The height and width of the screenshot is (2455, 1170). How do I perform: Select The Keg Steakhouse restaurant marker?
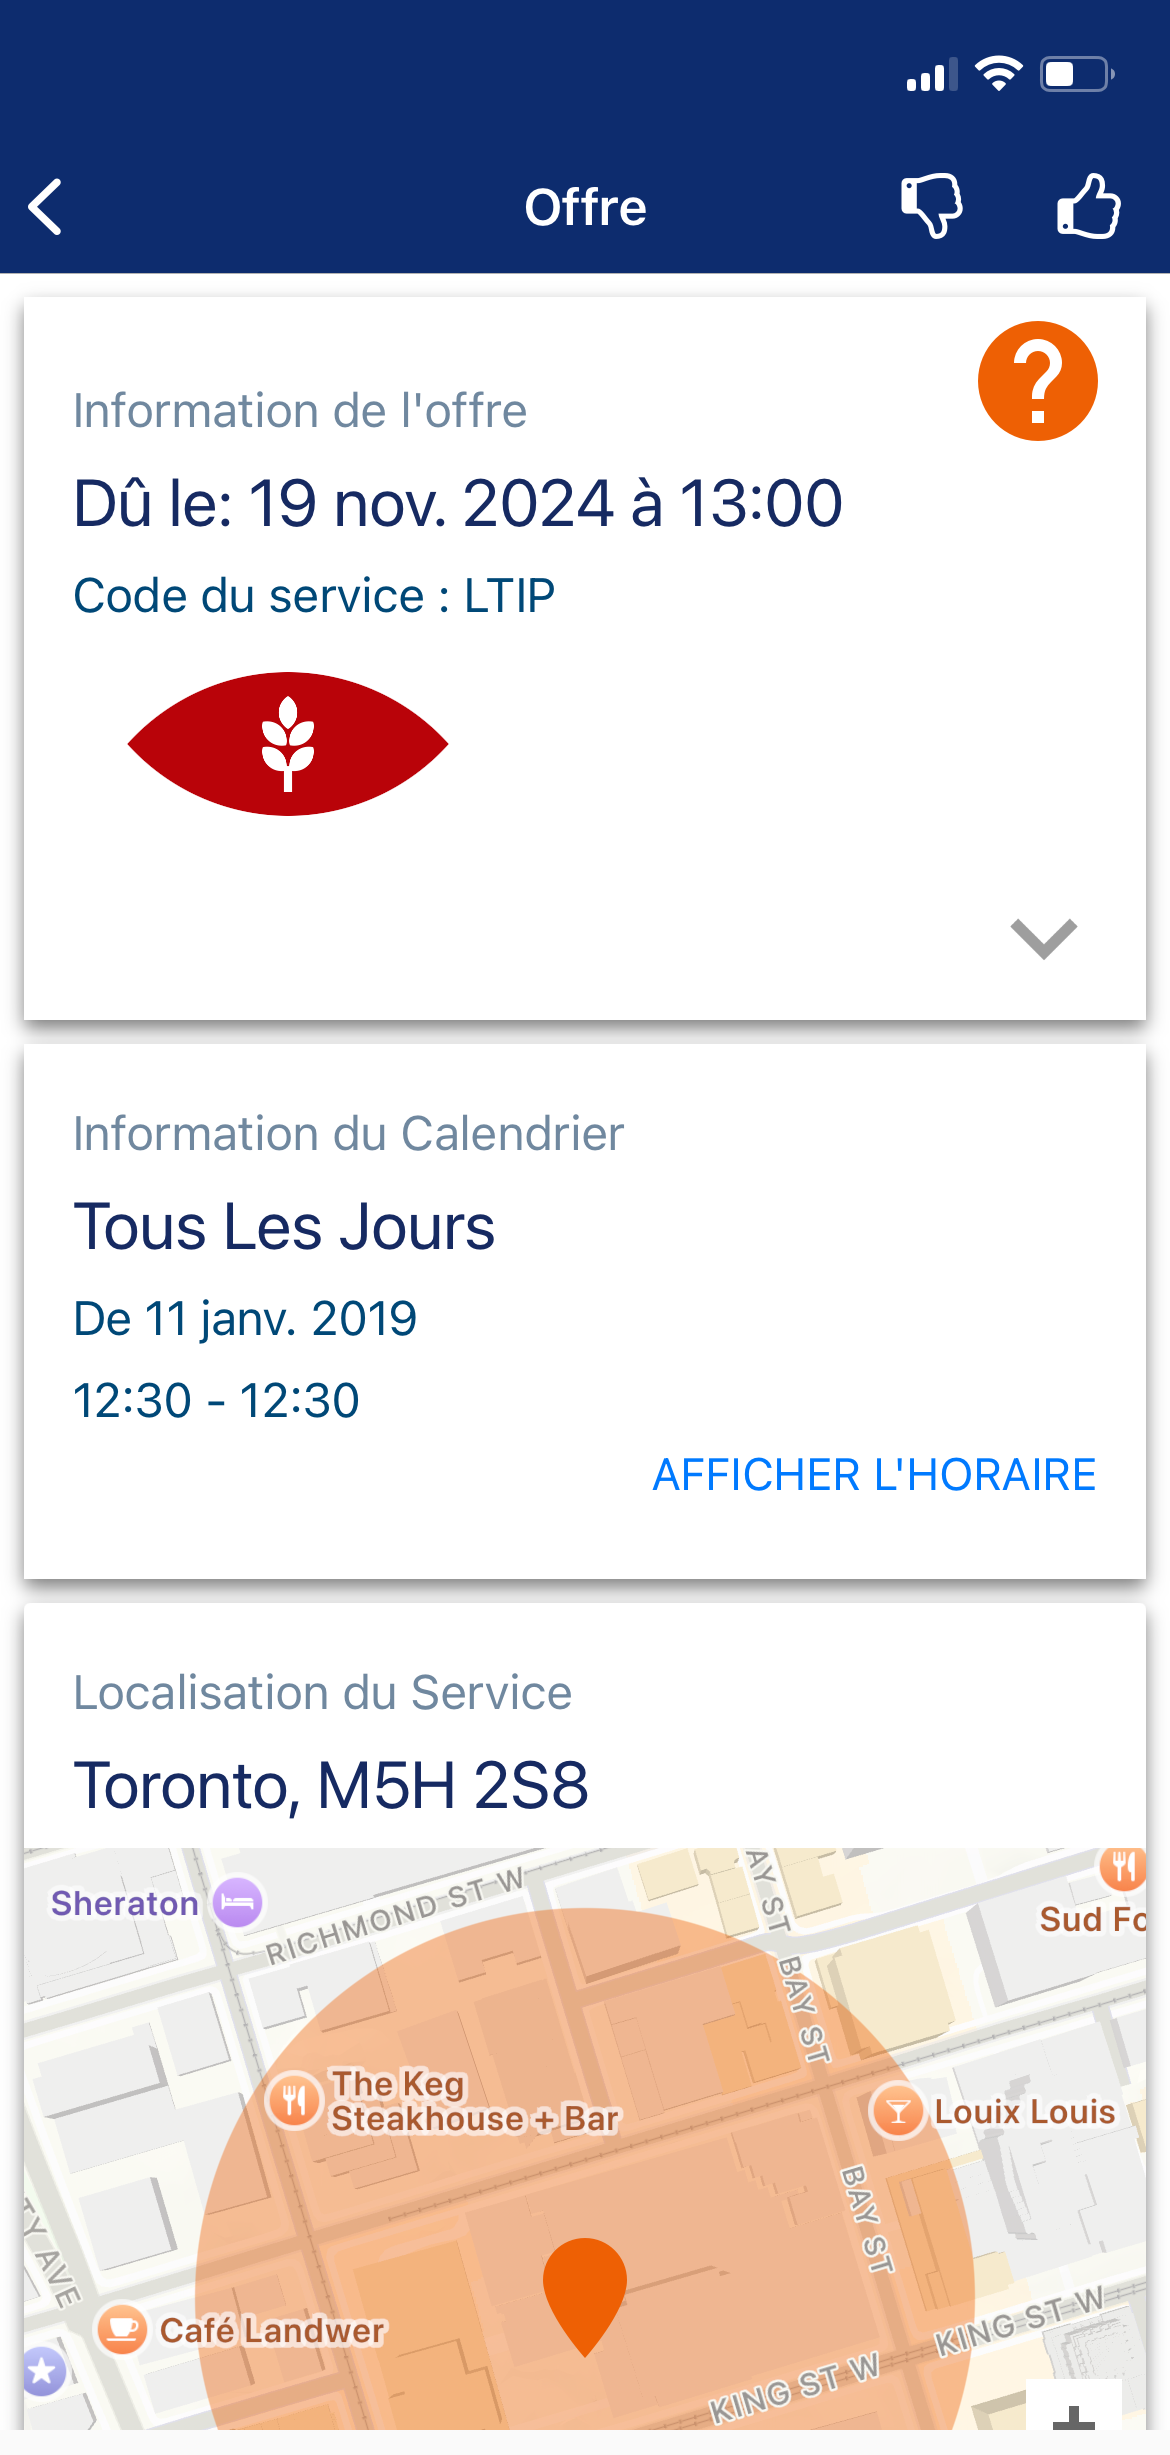294,2101
